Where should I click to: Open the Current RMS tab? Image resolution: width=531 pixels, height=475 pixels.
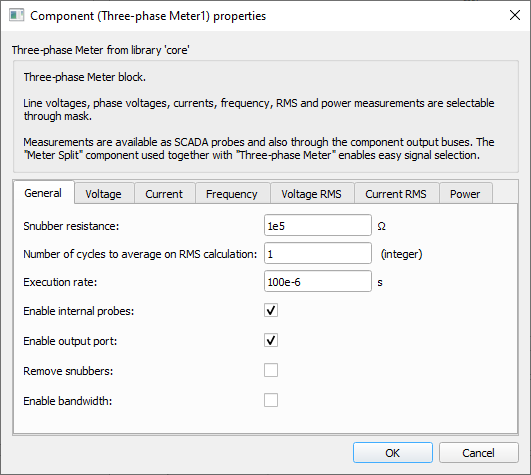pyautogui.click(x=396, y=194)
